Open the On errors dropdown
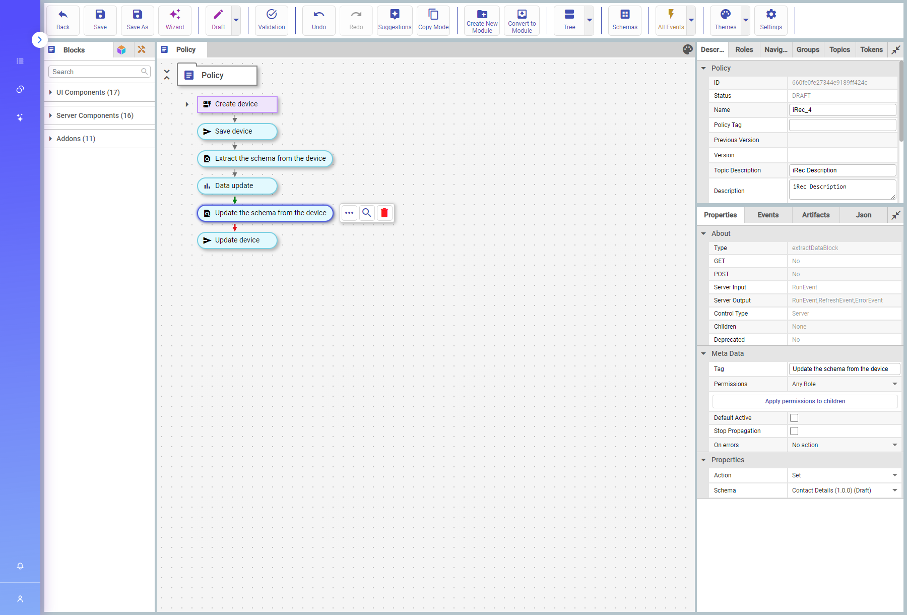Screen dimensions: 908x616 (x=844, y=444)
